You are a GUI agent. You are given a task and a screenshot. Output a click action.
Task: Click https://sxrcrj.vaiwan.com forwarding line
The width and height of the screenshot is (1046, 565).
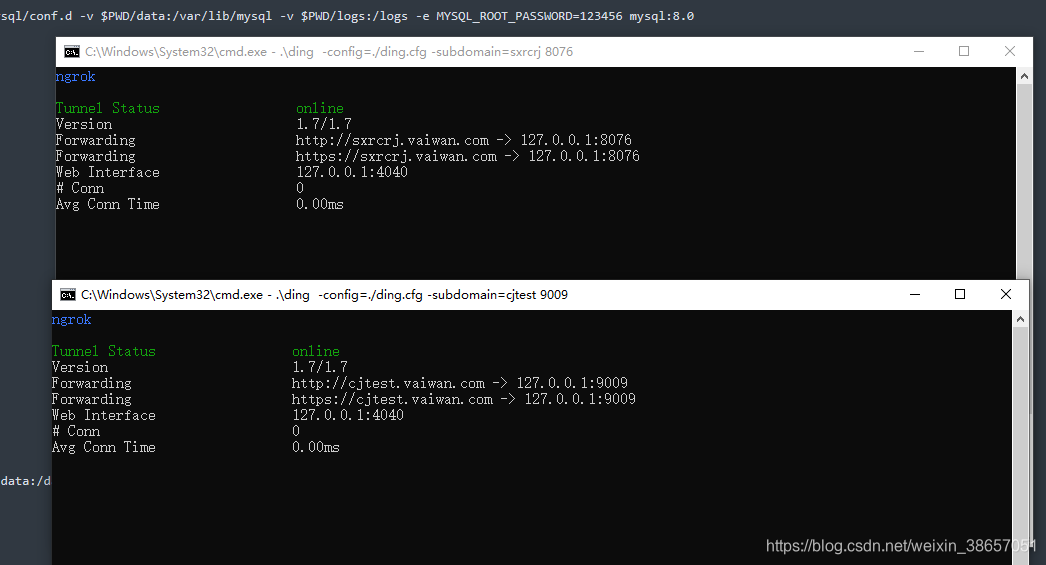(468, 156)
